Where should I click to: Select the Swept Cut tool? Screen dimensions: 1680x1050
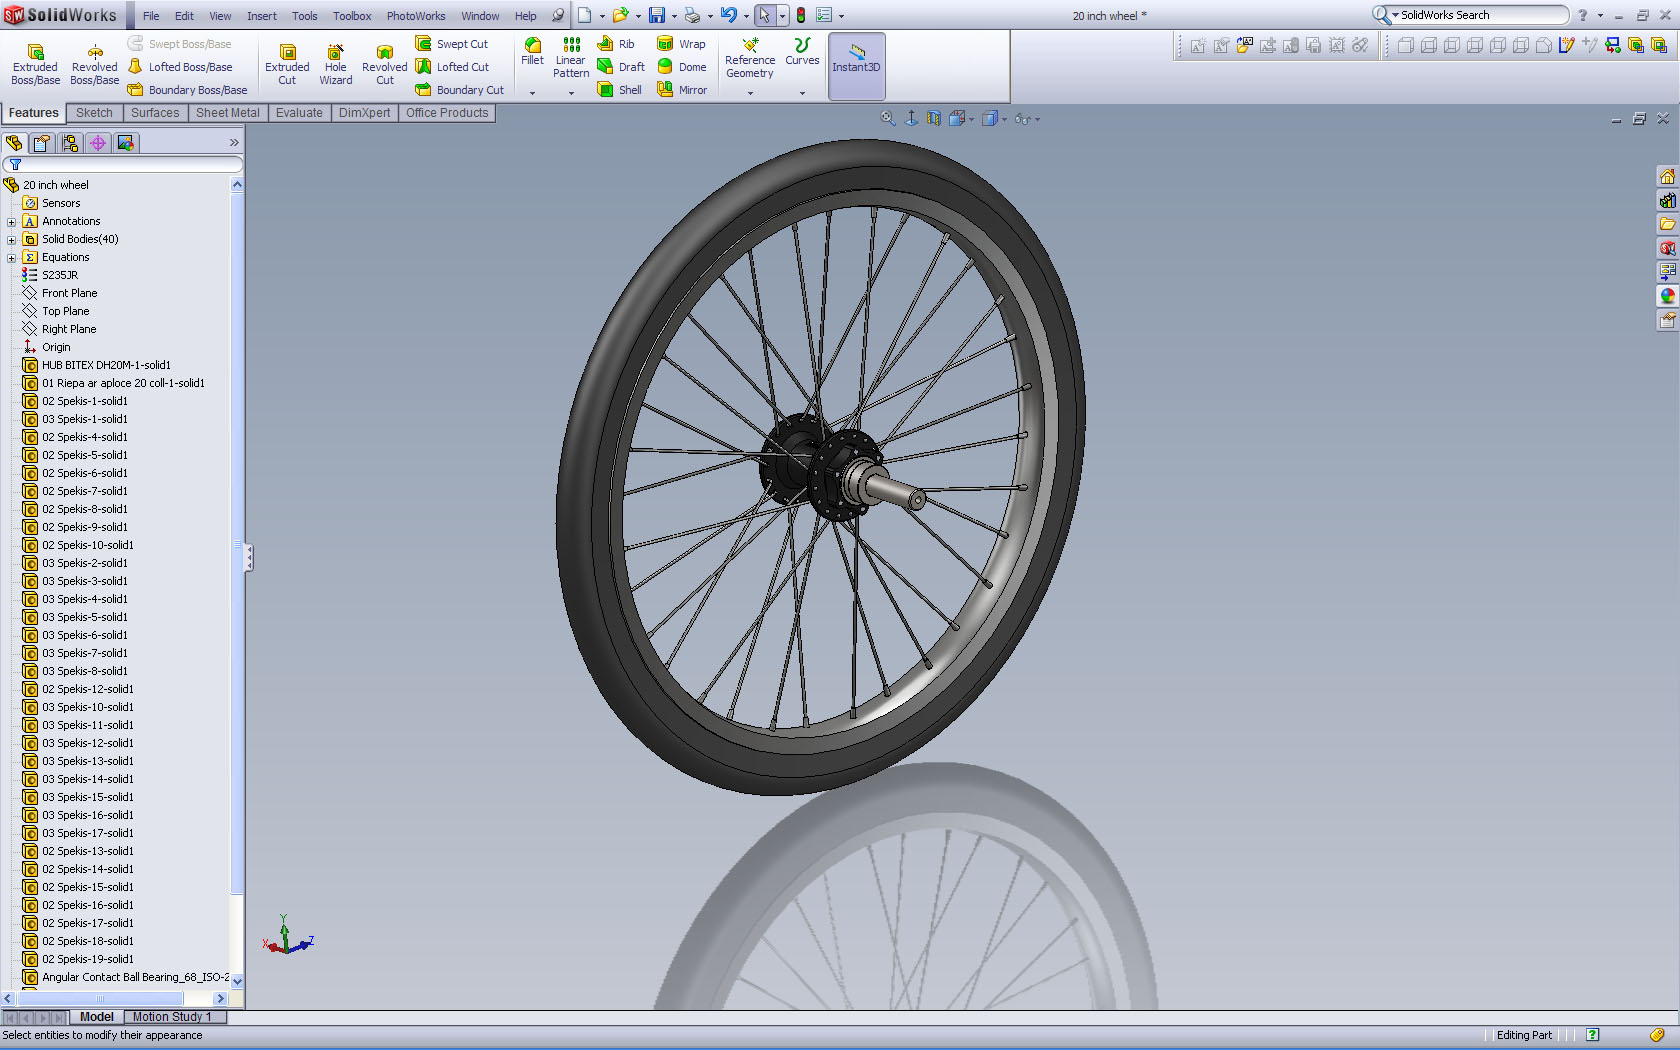452,44
